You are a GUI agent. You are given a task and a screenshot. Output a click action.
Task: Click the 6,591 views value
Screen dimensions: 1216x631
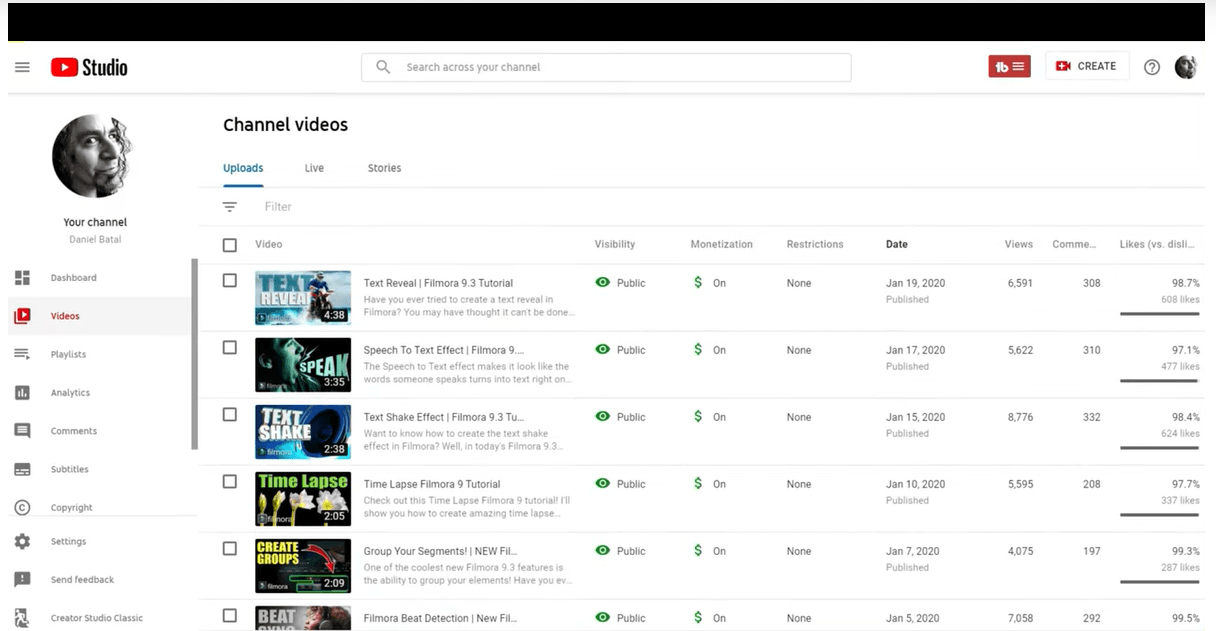tap(1020, 283)
